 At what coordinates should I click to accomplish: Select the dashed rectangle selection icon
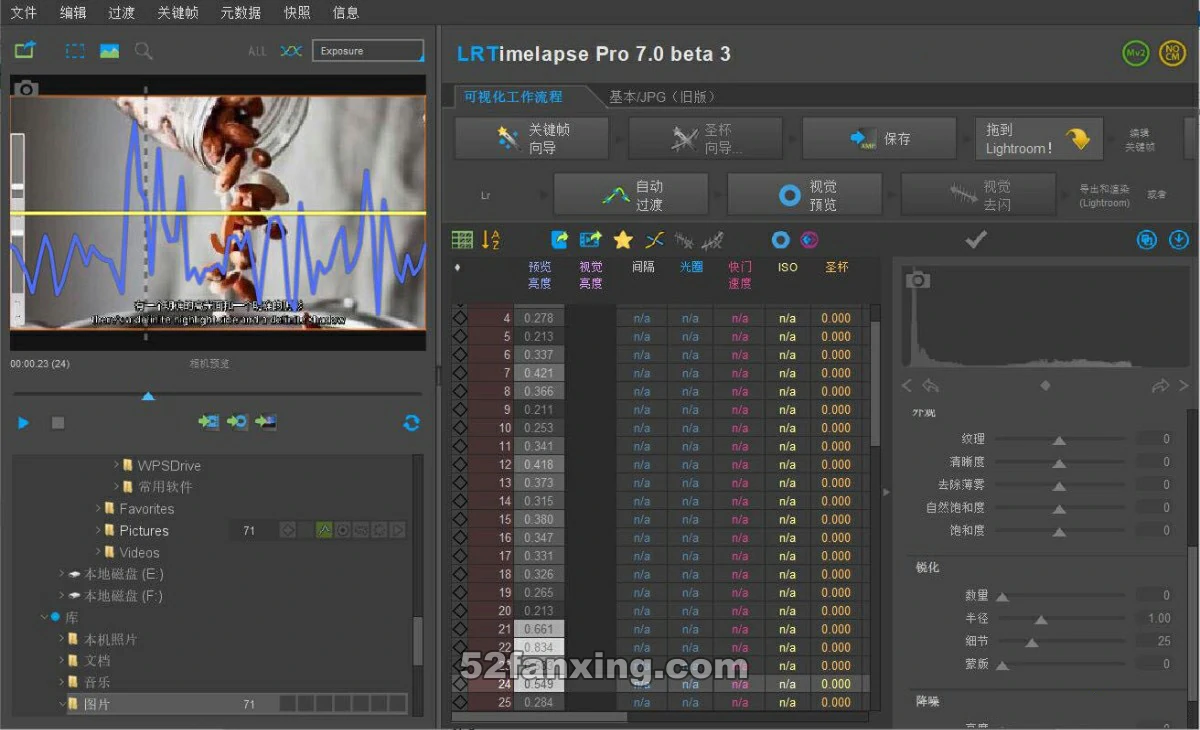tap(75, 51)
